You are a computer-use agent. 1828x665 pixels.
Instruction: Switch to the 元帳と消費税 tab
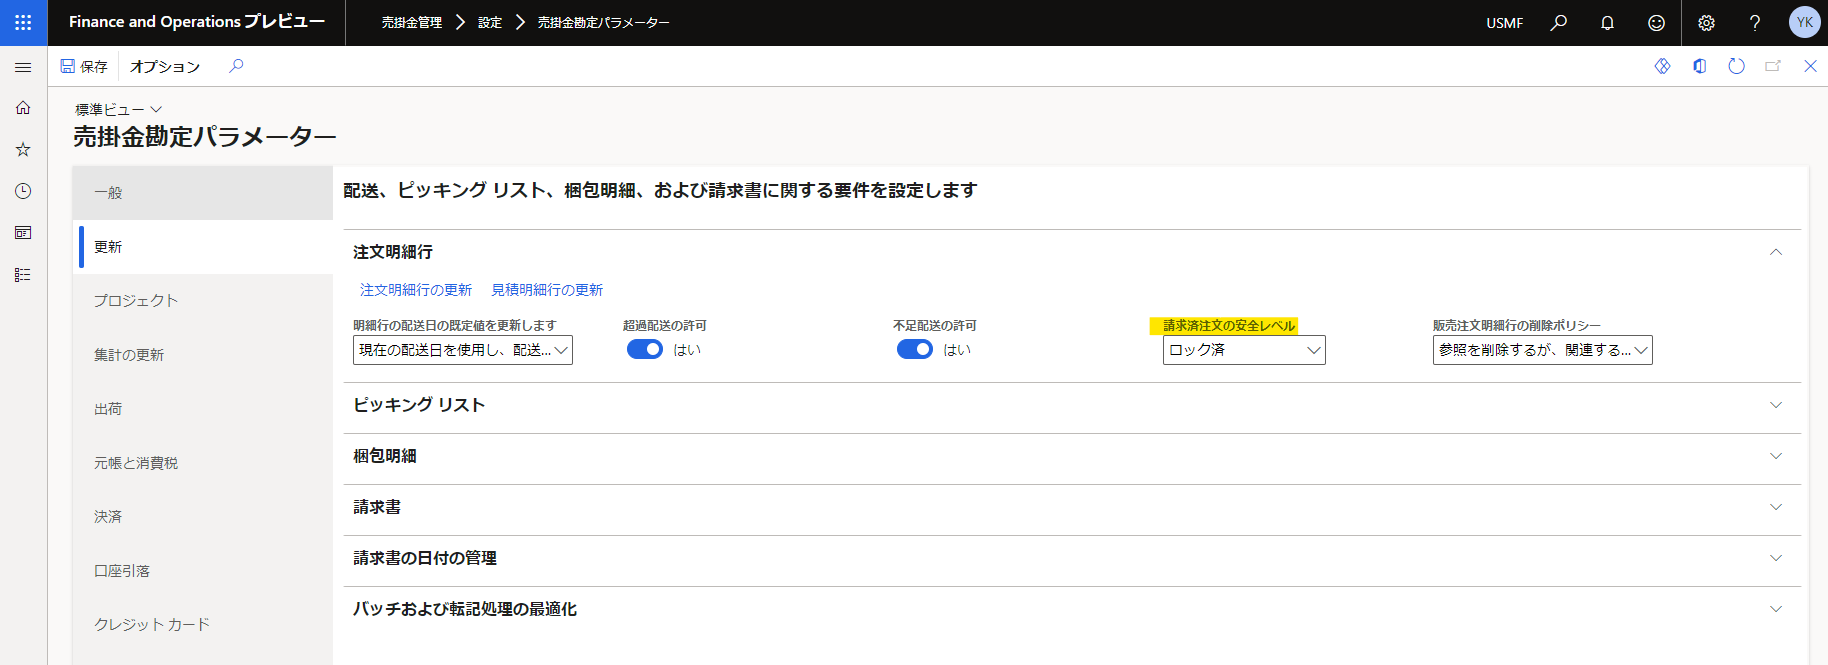coord(136,463)
